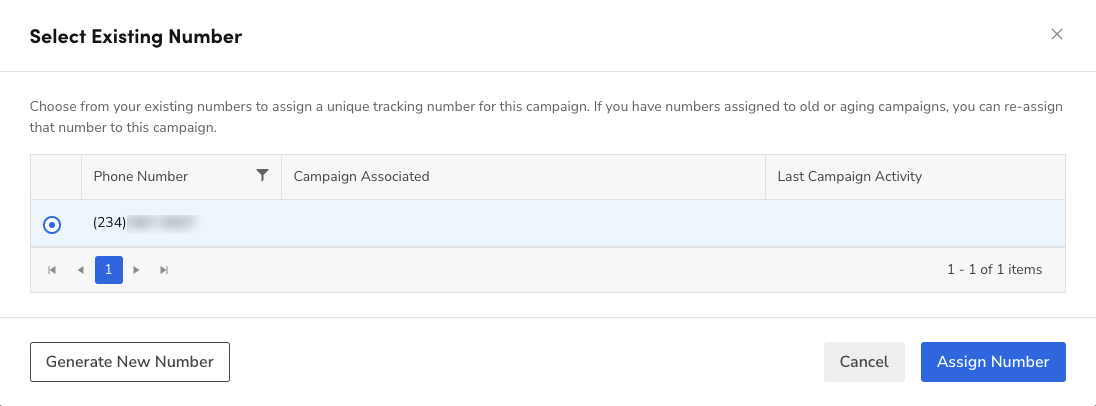Click page 1 in the pager
Viewport: 1096px width, 406px height.
(109, 270)
